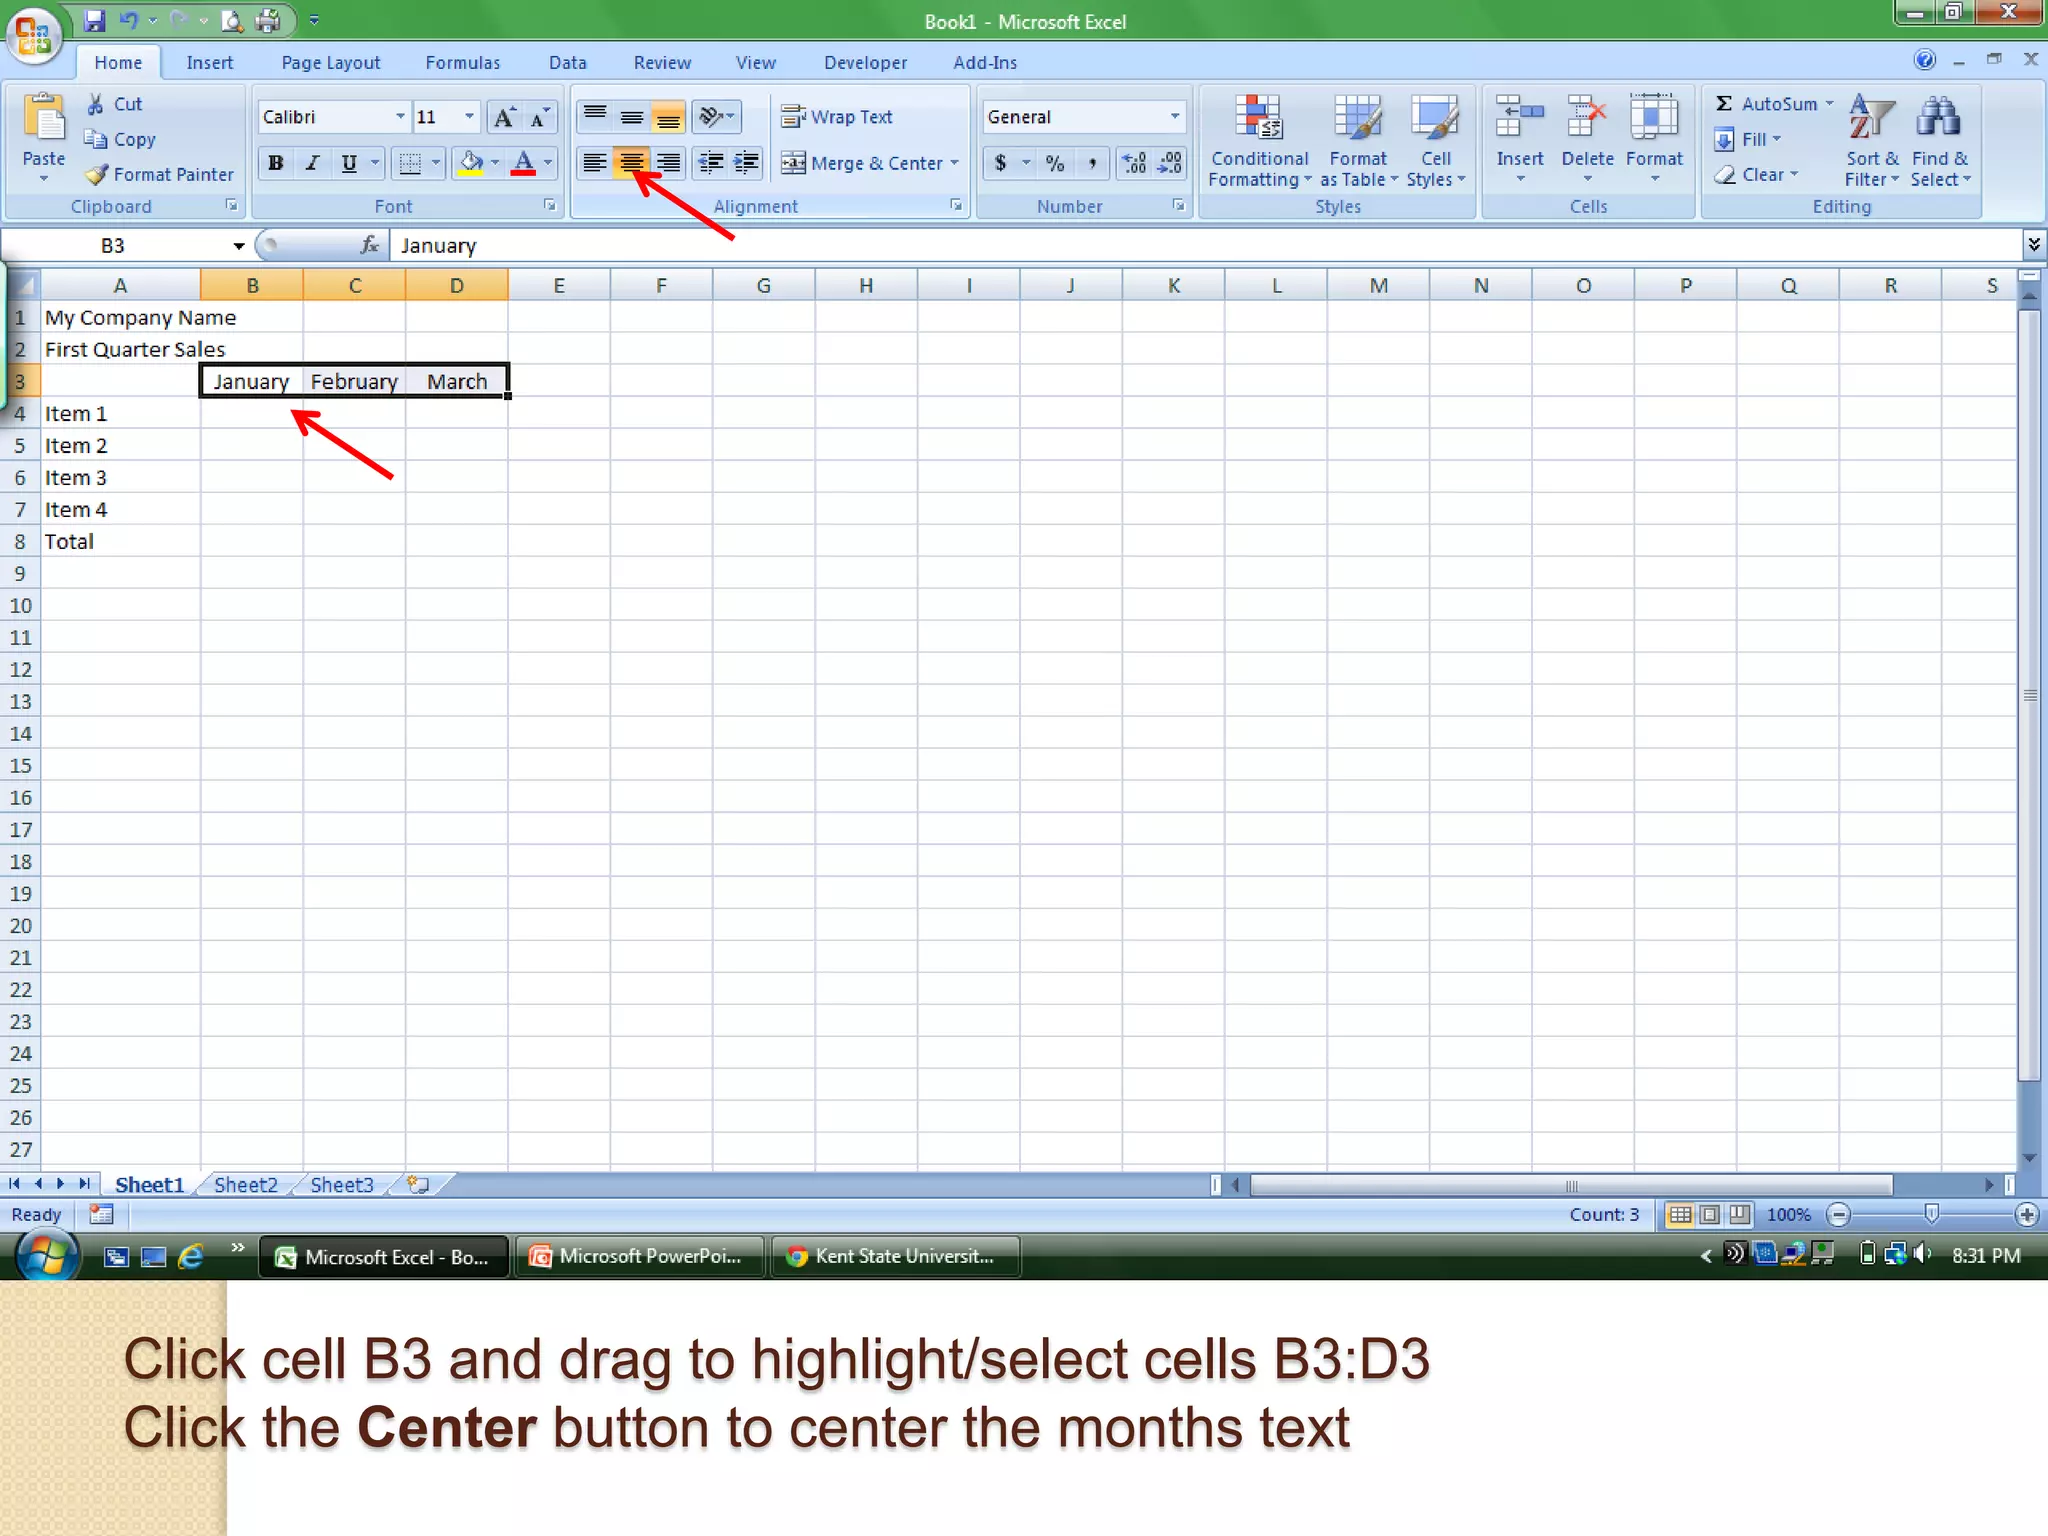
Task: Click Delete cells button
Action: pyautogui.click(x=1587, y=140)
